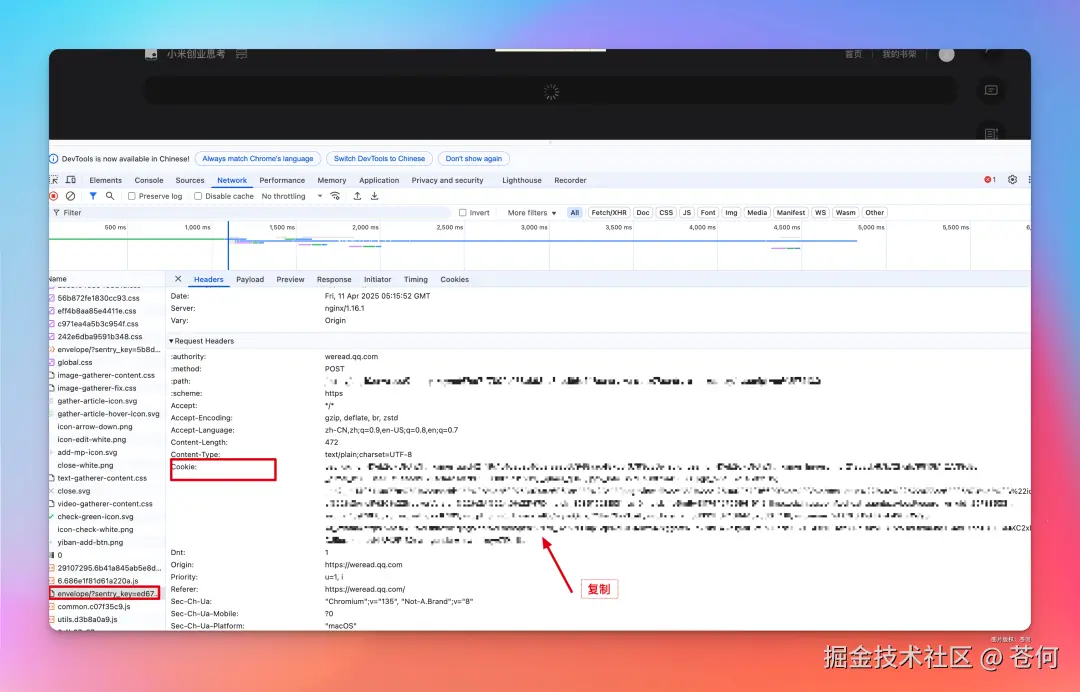Check the Invert filter checkbox

coord(463,213)
